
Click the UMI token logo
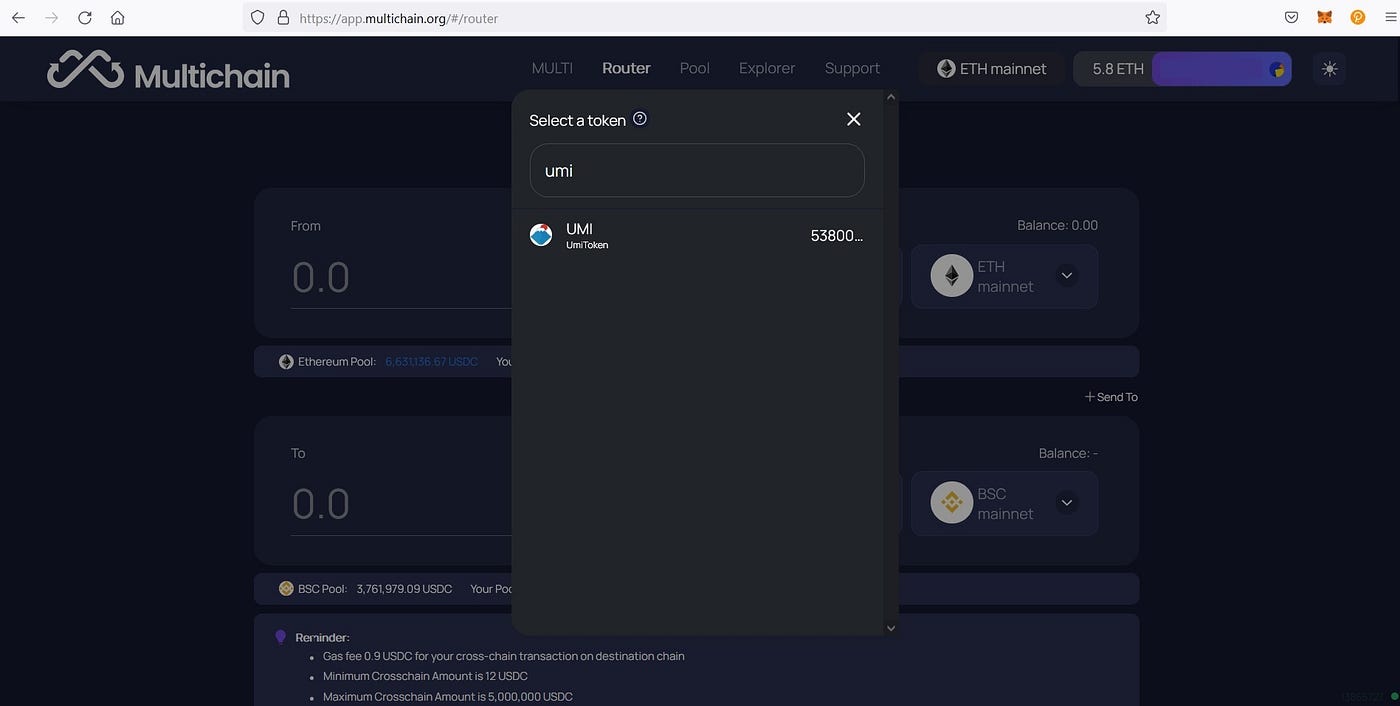point(541,236)
